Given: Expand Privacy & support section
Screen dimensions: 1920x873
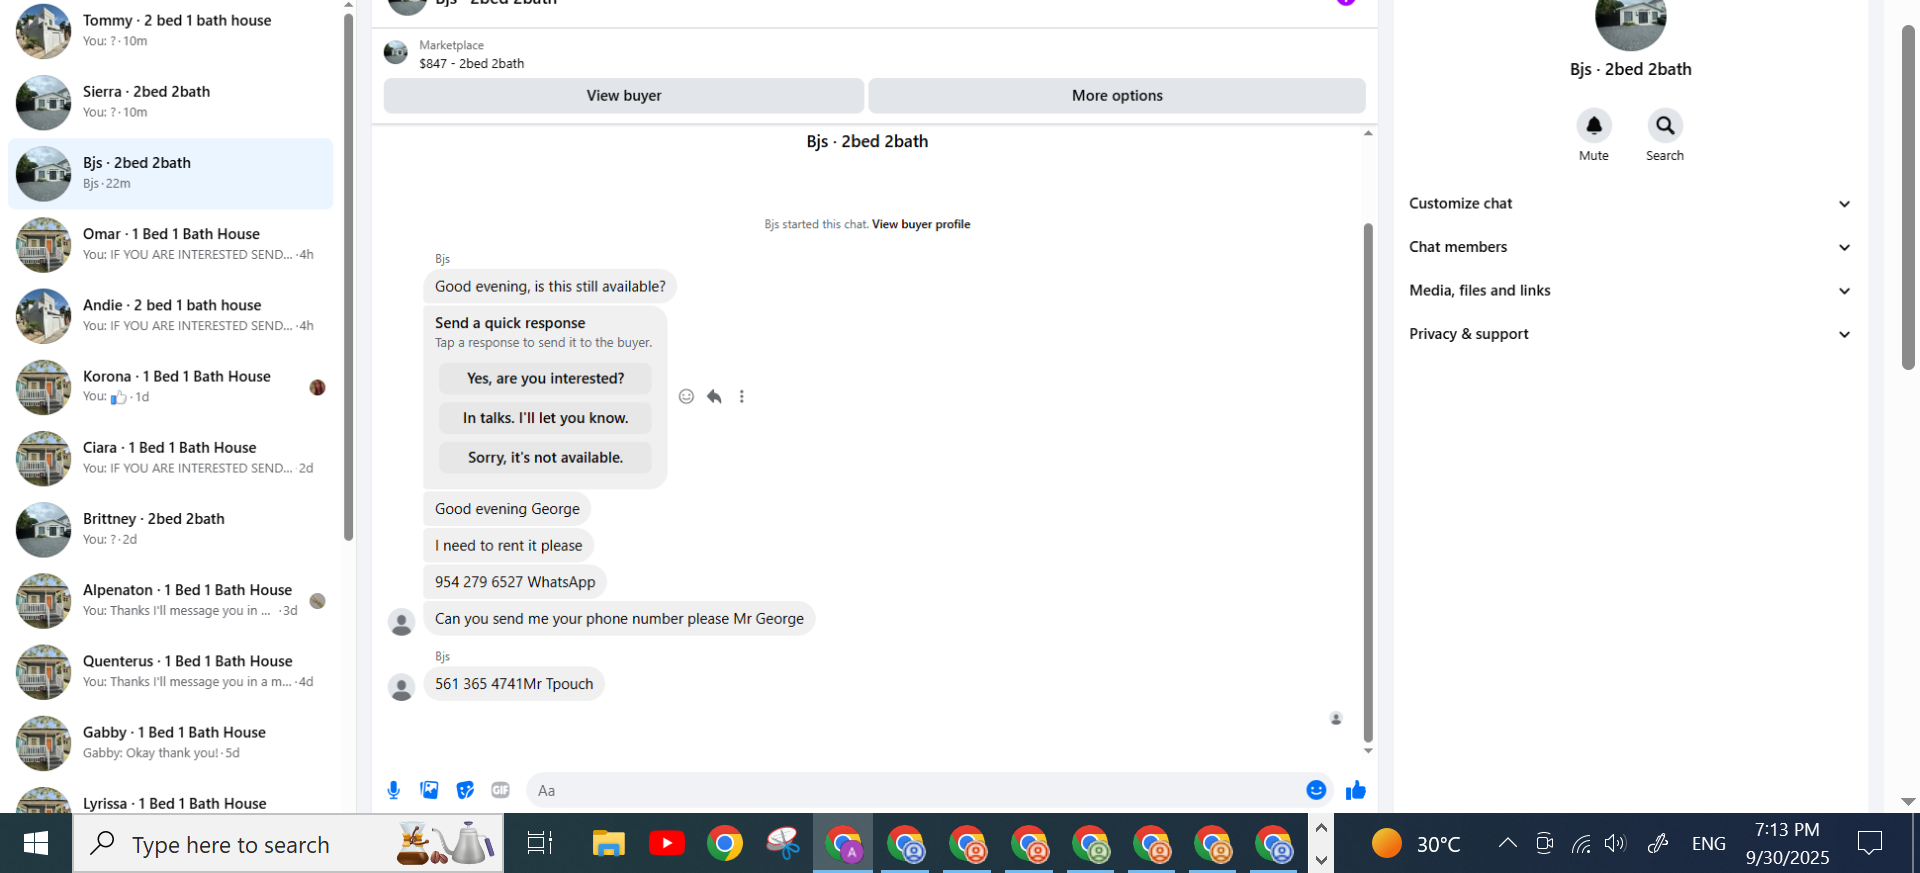Looking at the screenshot, I should [x=1631, y=334].
